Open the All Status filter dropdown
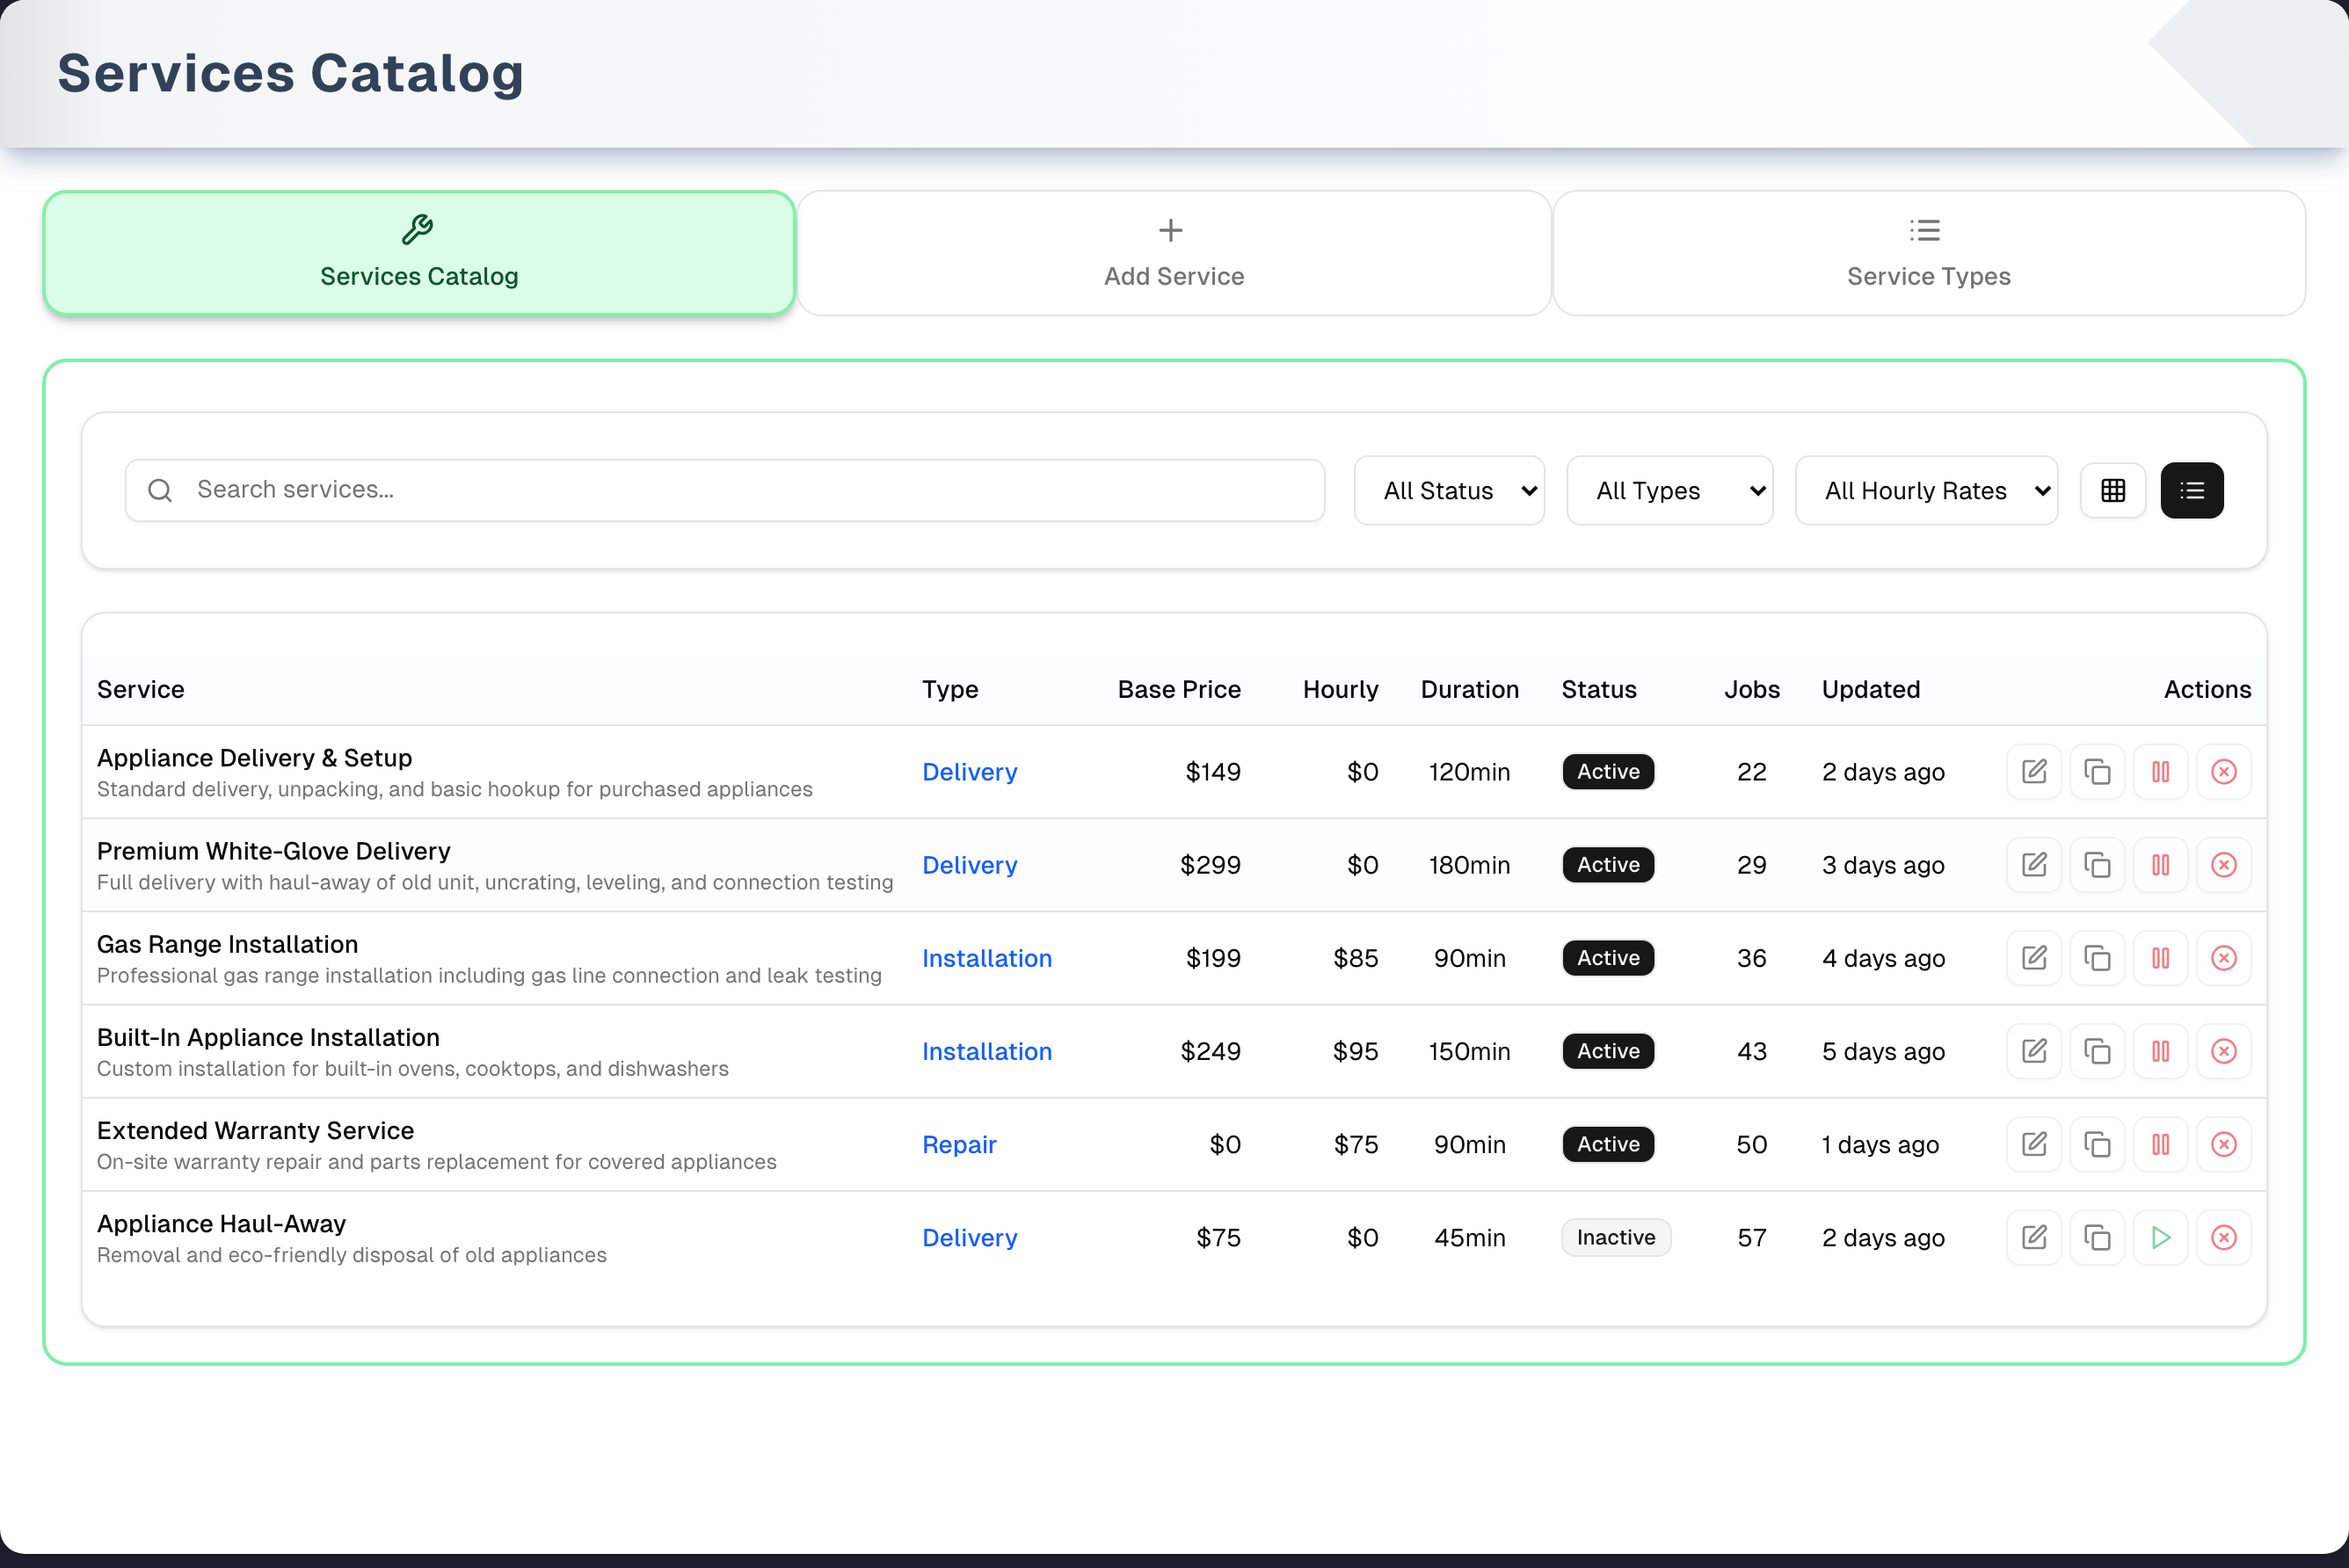The width and height of the screenshot is (2349, 1568). [1449, 490]
